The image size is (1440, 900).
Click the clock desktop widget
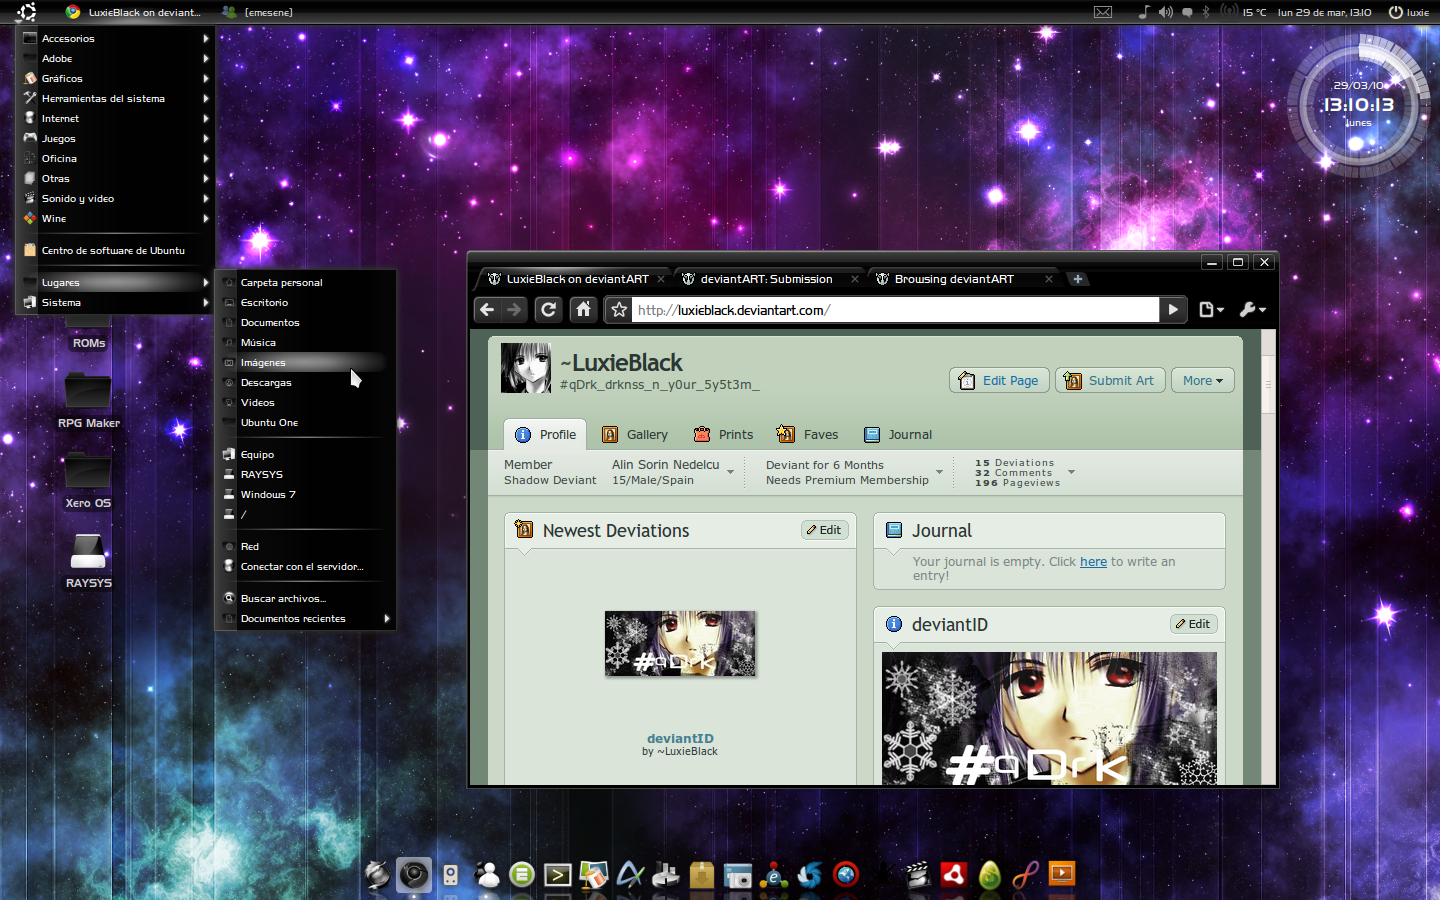pyautogui.click(x=1358, y=106)
